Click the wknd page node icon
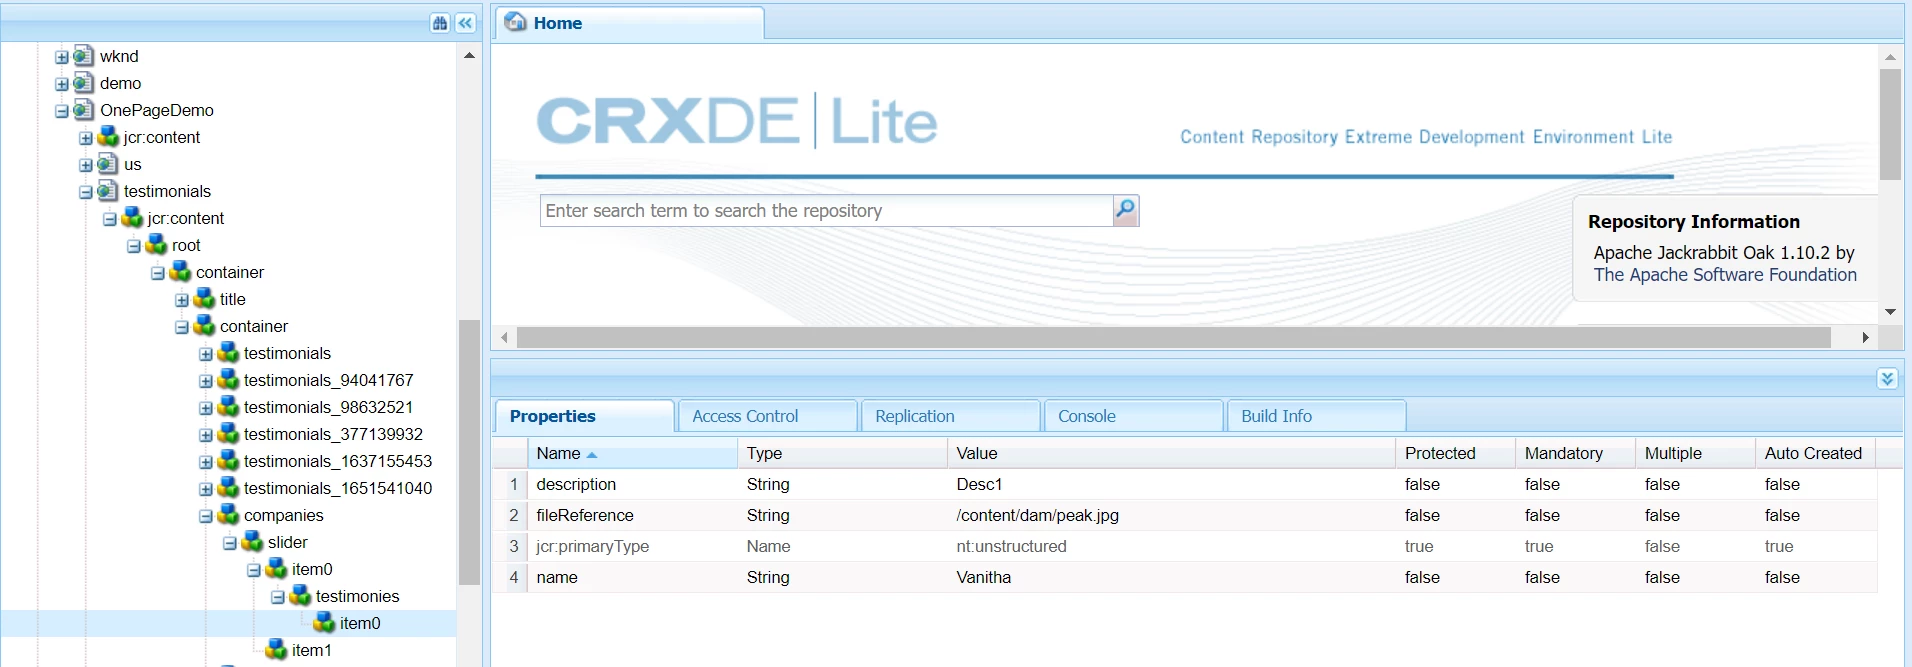 point(84,56)
